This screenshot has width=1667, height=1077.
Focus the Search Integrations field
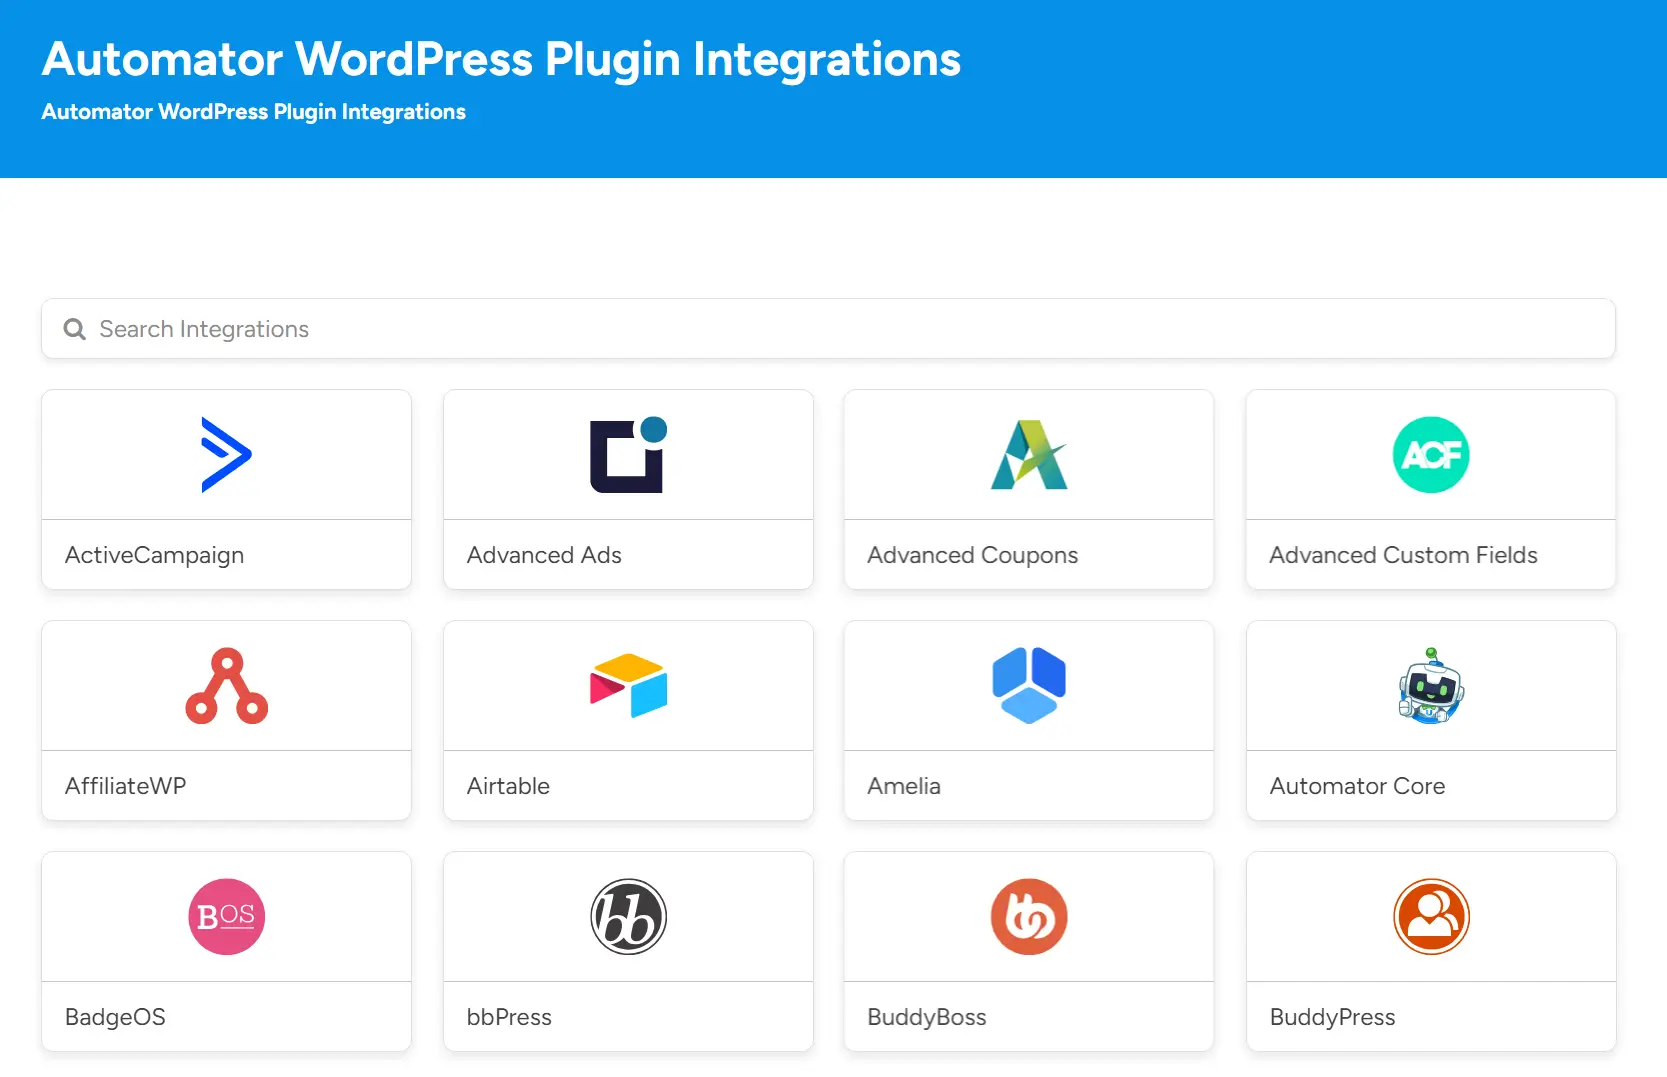click(828, 329)
